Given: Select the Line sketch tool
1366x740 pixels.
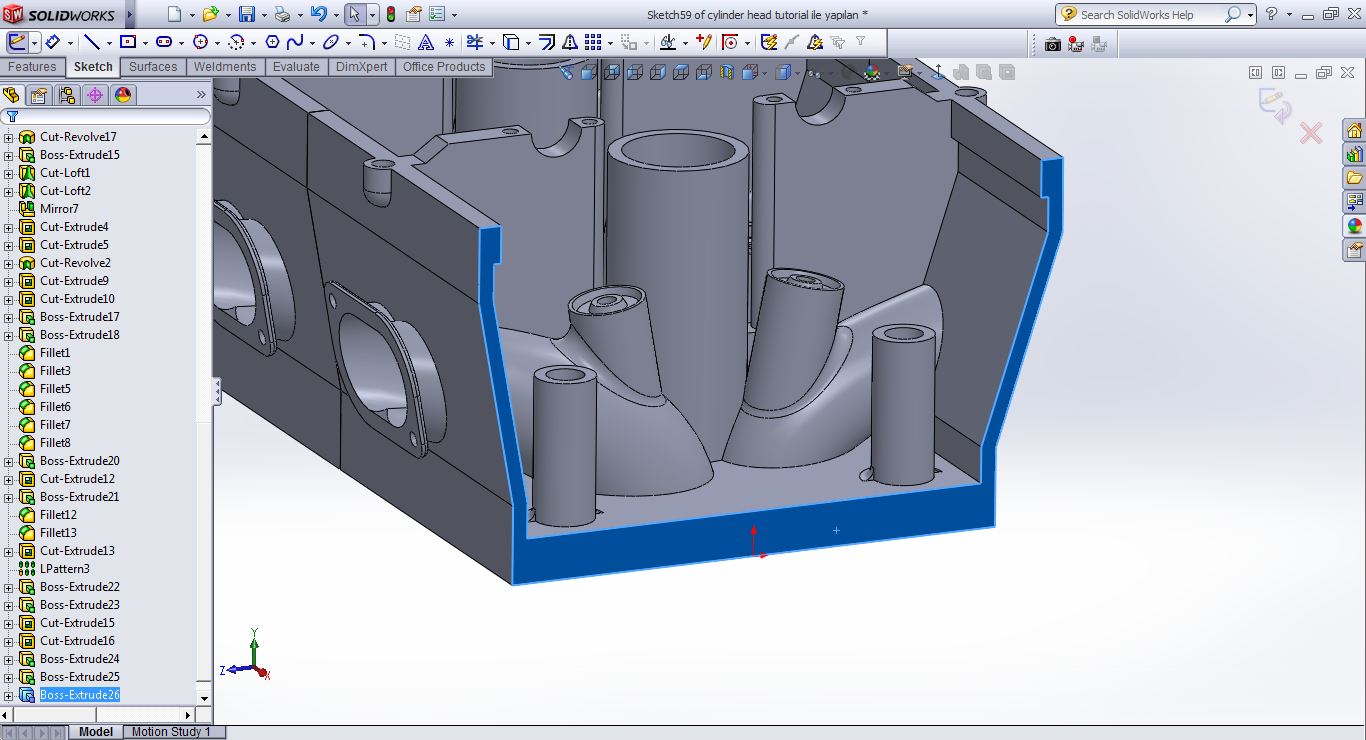Looking at the screenshot, I should click(92, 42).
